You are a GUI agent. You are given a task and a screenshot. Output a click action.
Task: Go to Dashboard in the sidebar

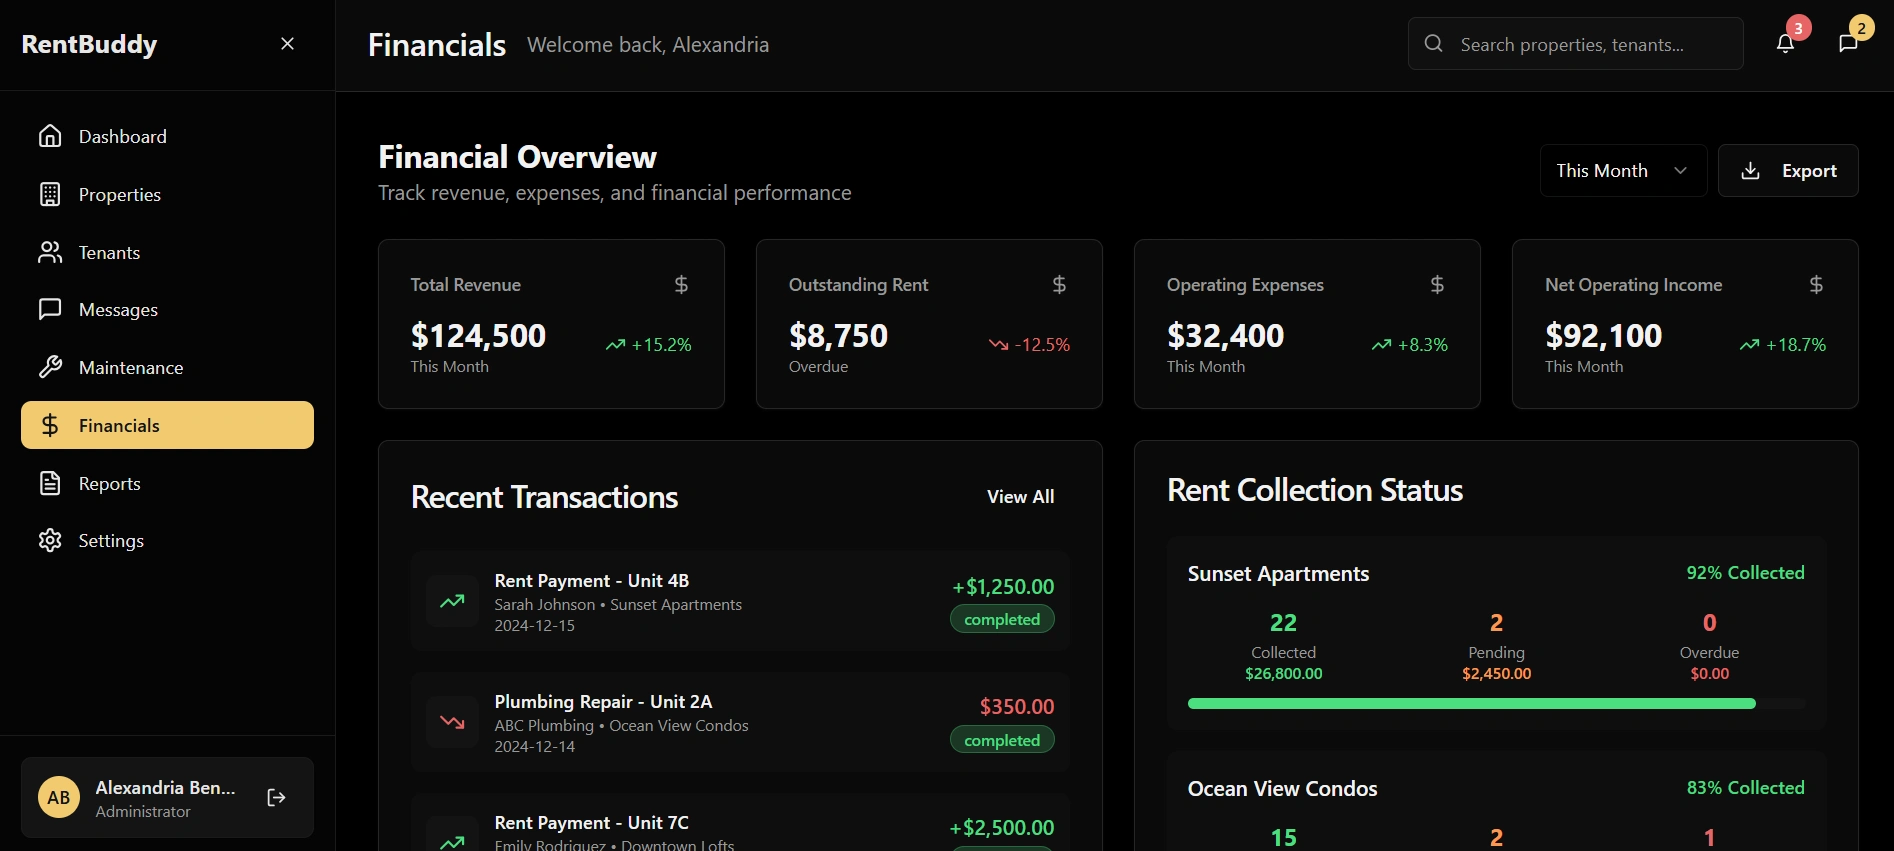[122, 136]
